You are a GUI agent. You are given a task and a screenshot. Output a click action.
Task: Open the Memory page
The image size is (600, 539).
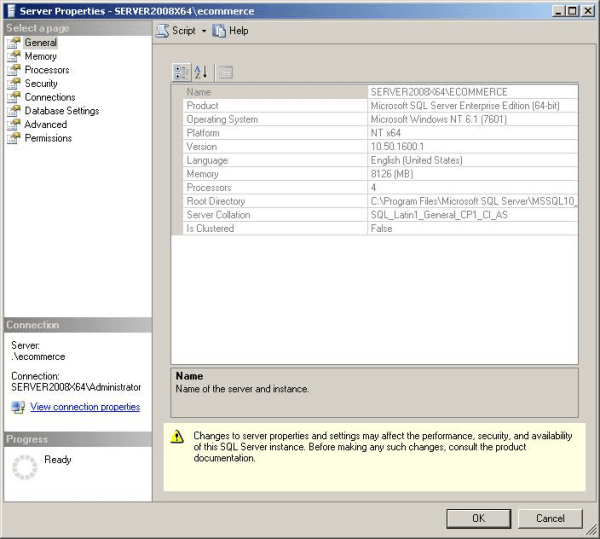pyautogui.click(x=41, y=56)
